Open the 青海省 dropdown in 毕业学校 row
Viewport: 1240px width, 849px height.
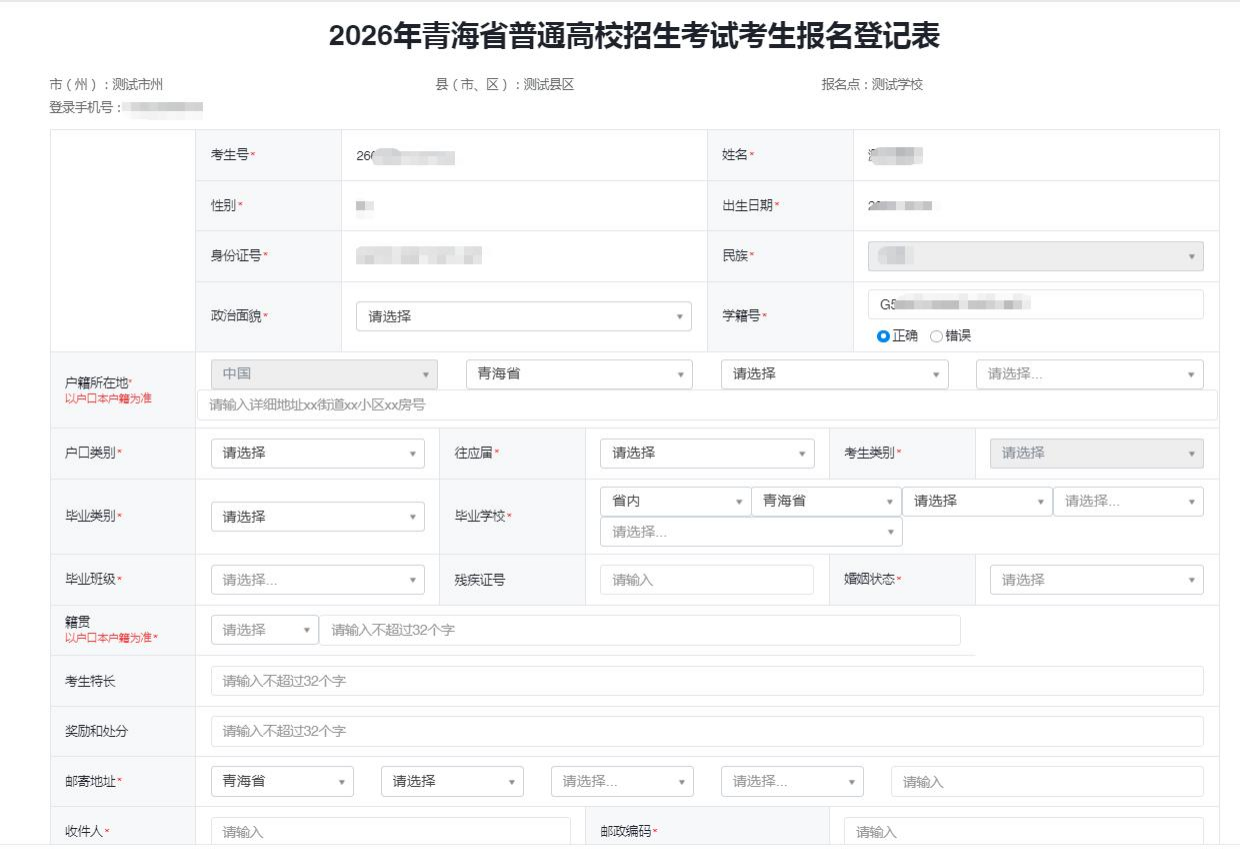pyautogui.click(x=826, y=501)
